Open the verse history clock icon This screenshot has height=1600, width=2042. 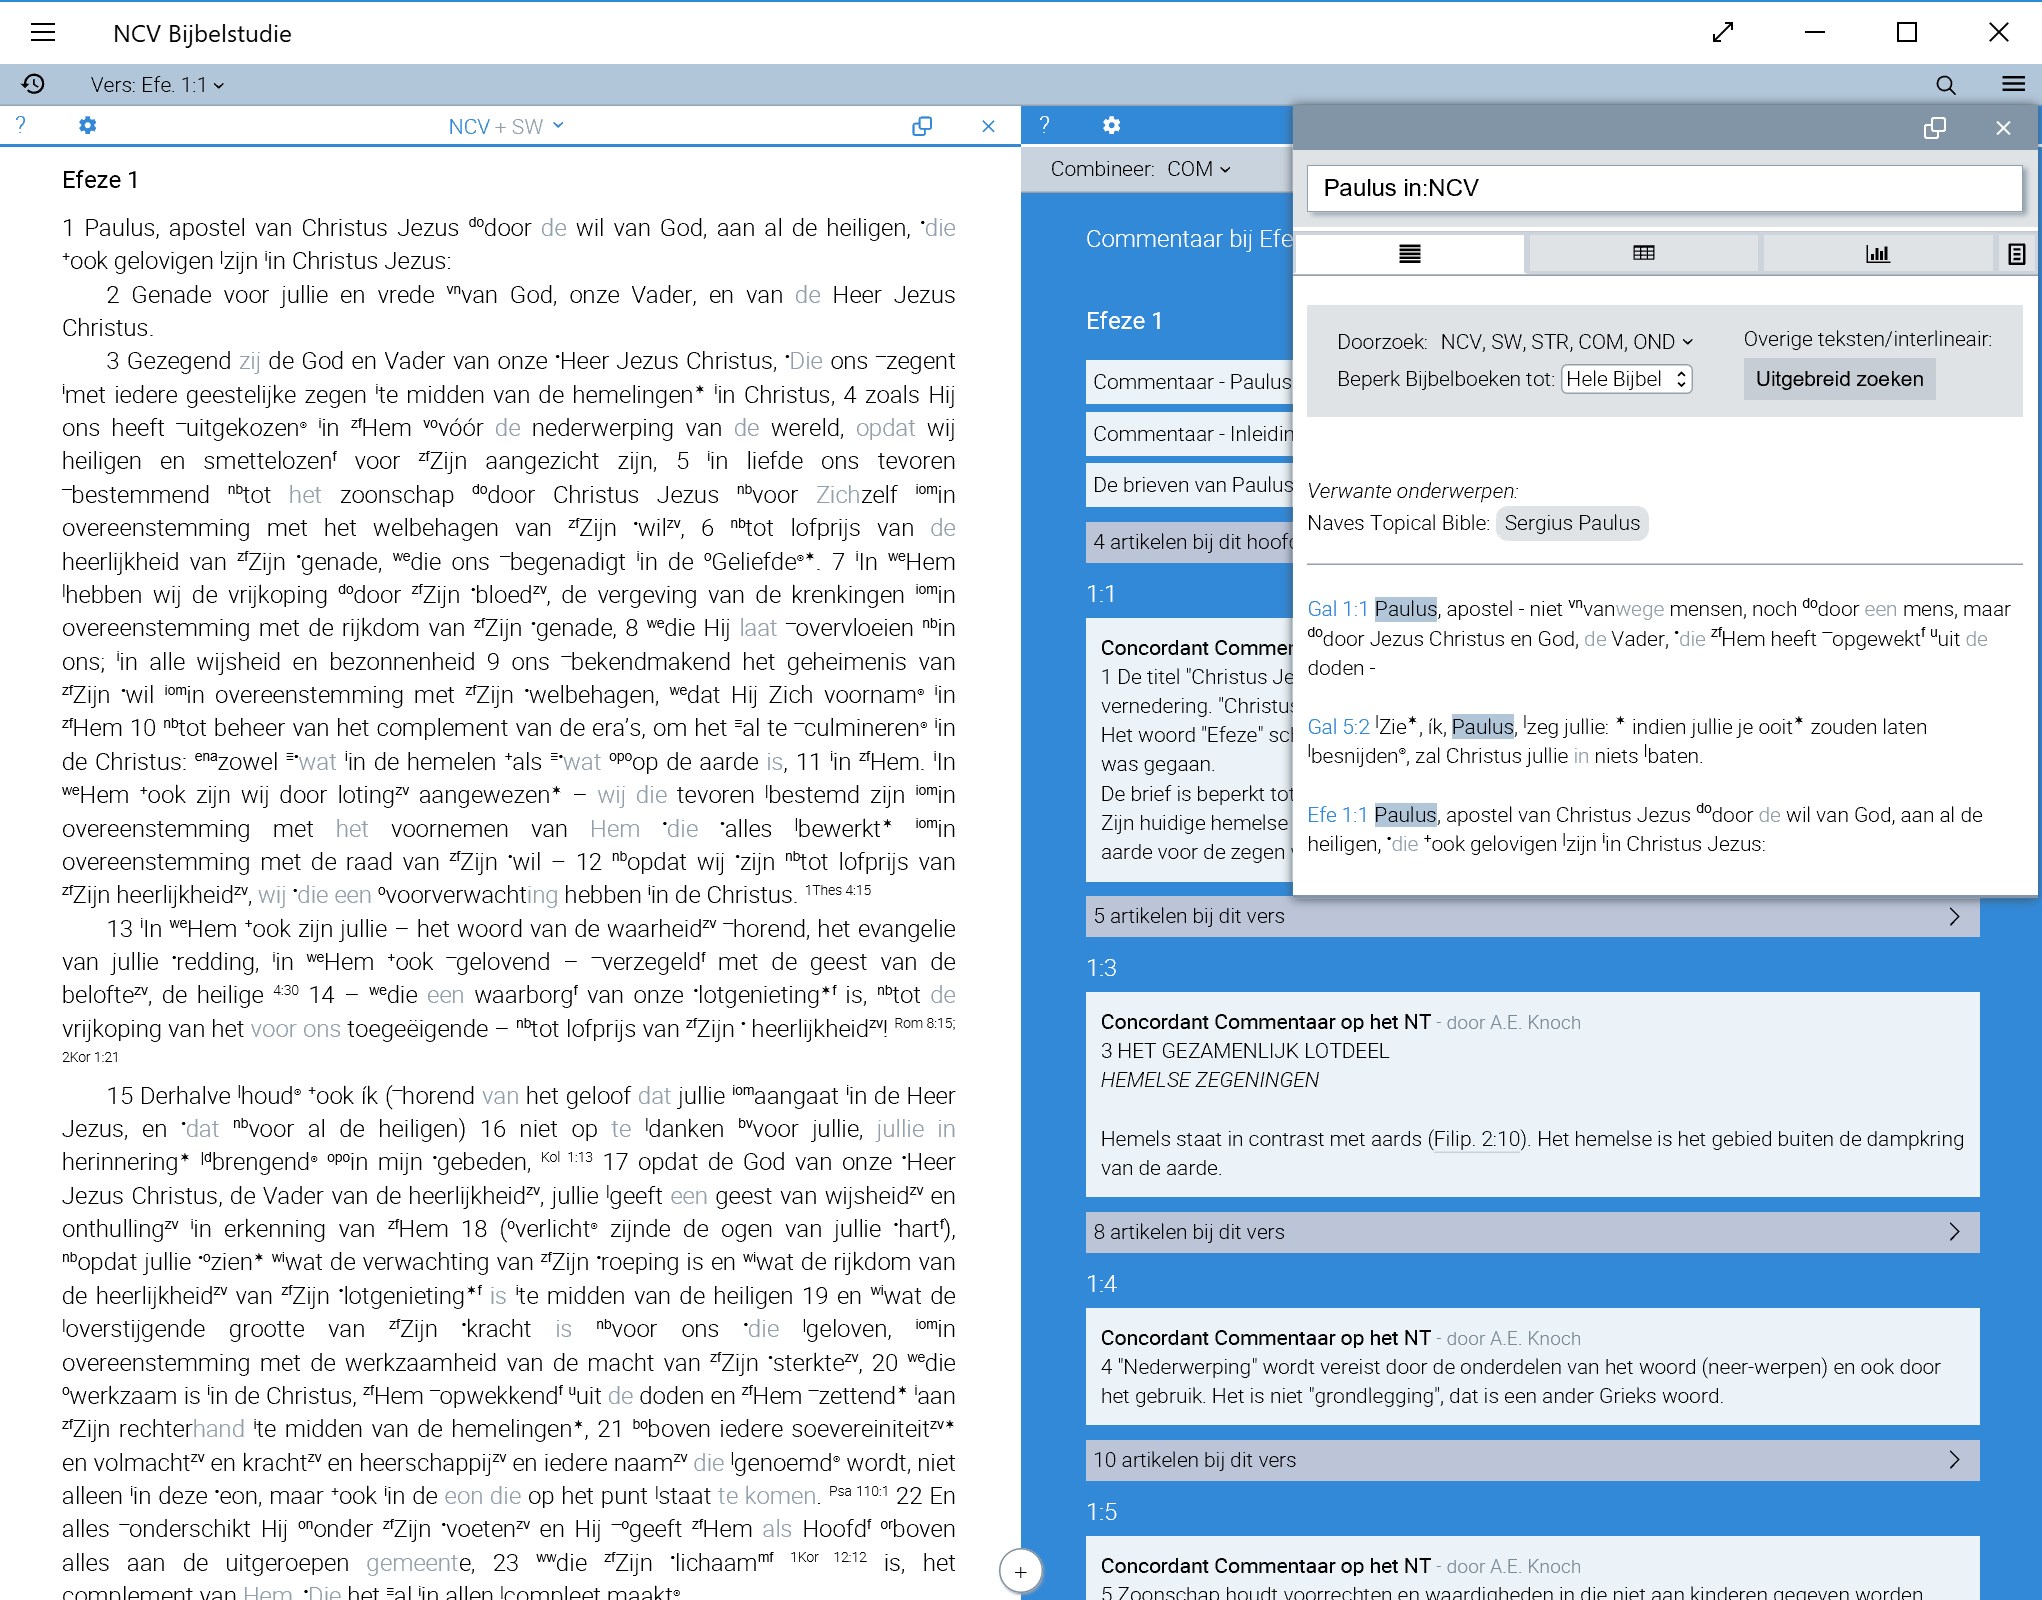pyautogui.click(x=33, y=84)
